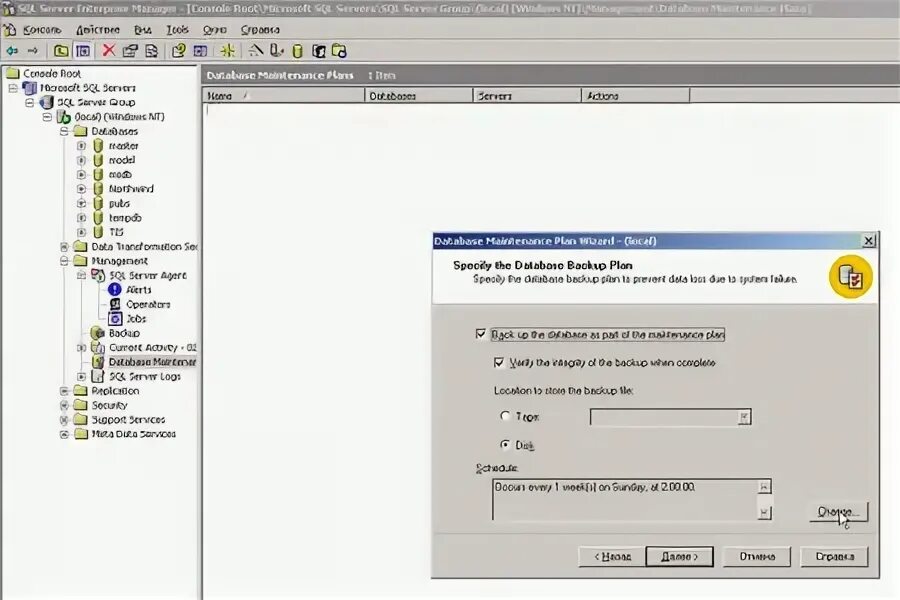Viewport: 900px width, 600px height.
Task: Select the Current Activity tree node
Action: pos(153,347)
